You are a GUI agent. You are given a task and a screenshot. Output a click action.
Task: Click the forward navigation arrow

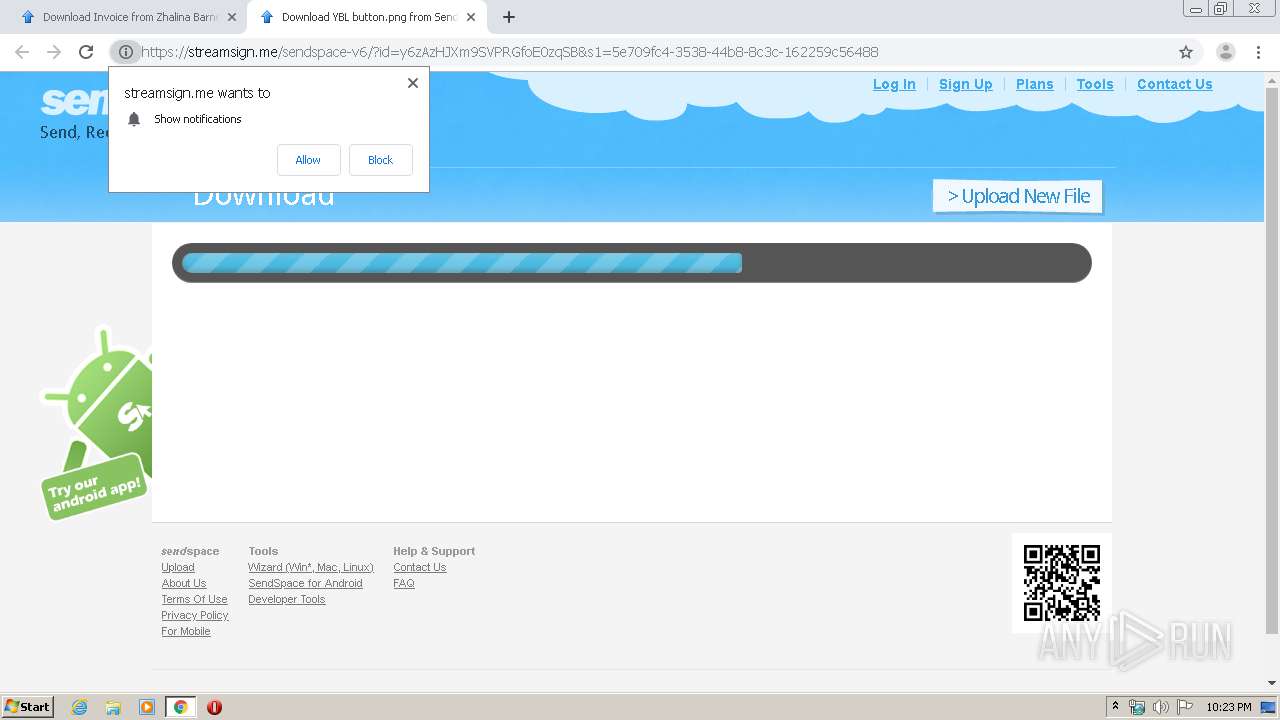[54, 52]
